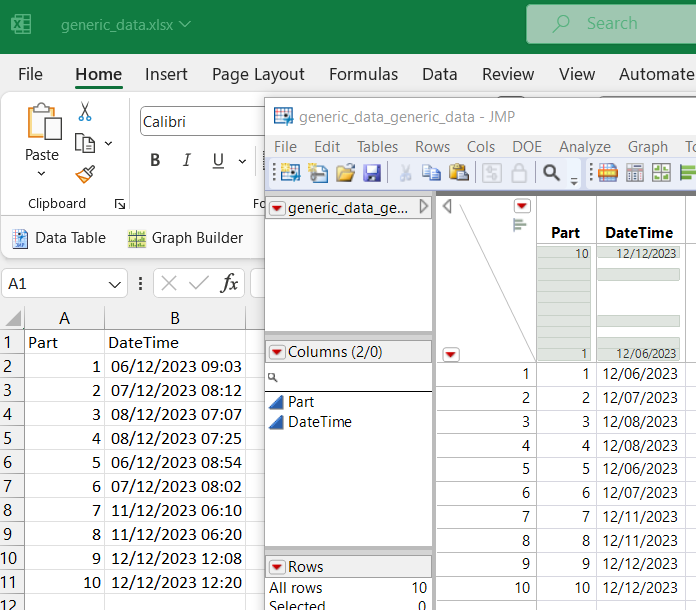Click the Excel Cut scissors icon
The image size is (696, 610).
[x=85, y=112]
